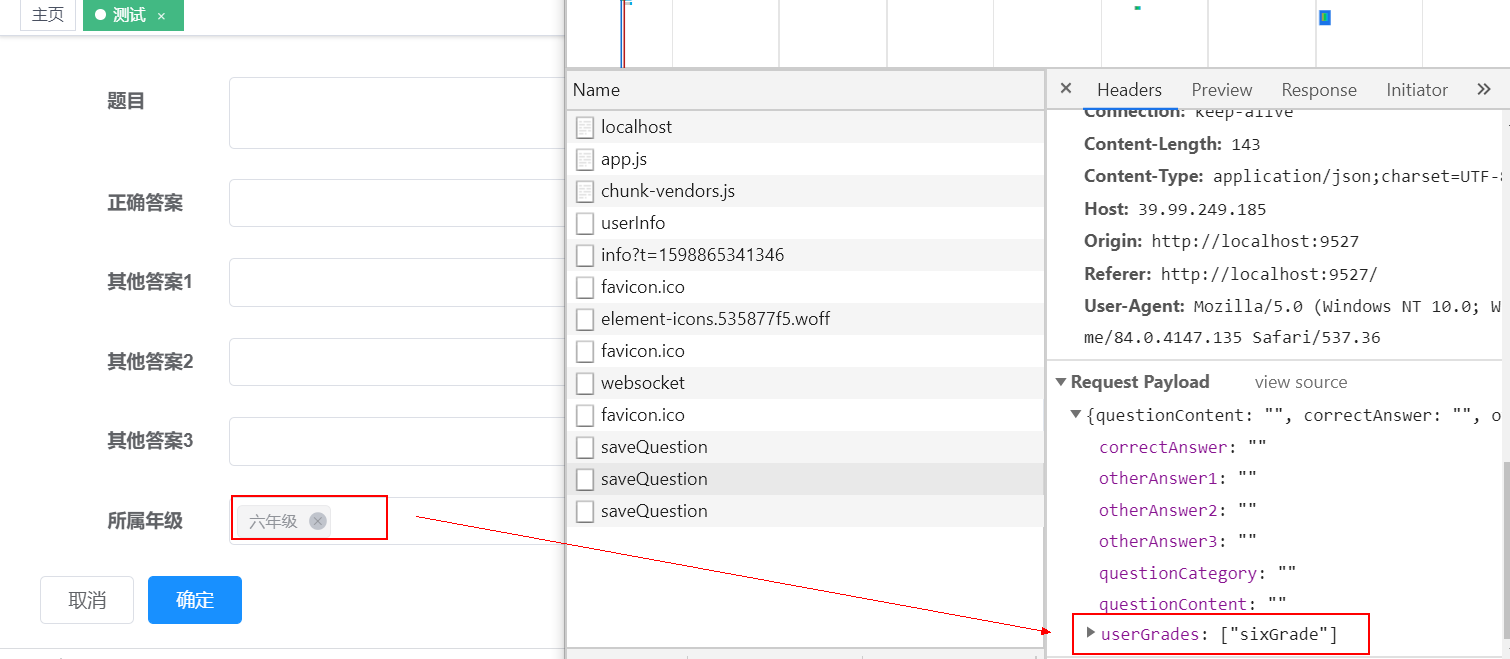Click the questionContent payload field
This screenshot has height=659, width=1510.
tap(1193, 604)
